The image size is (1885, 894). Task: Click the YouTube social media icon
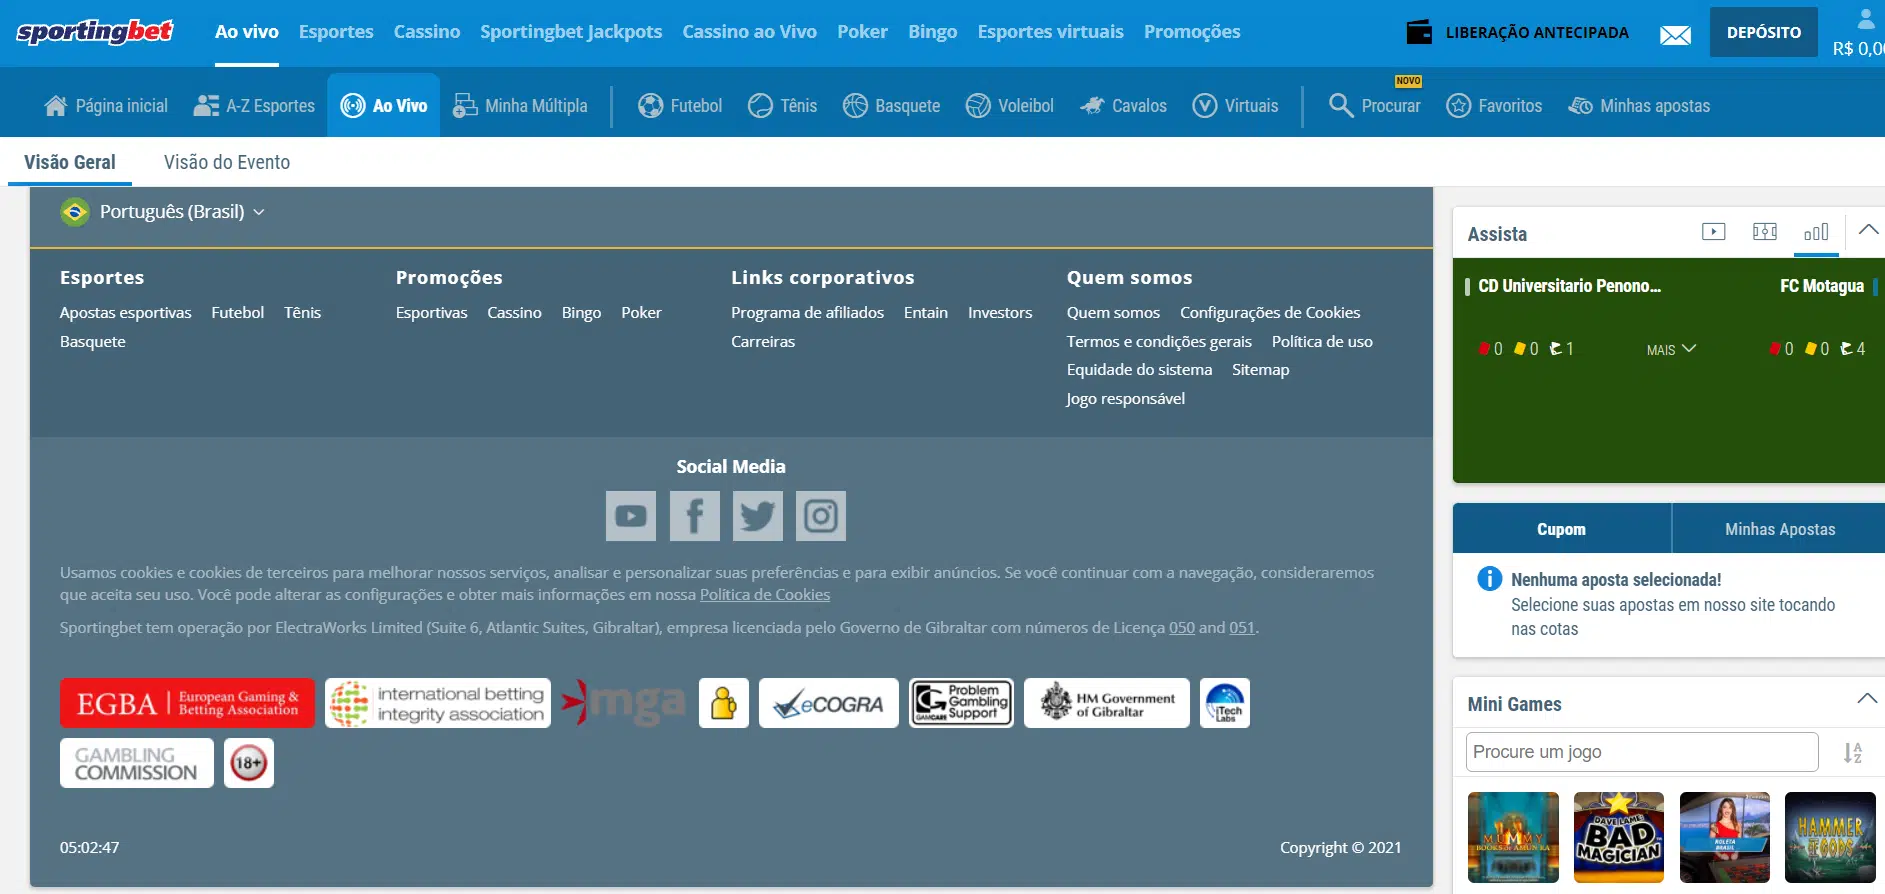[631, 516]
